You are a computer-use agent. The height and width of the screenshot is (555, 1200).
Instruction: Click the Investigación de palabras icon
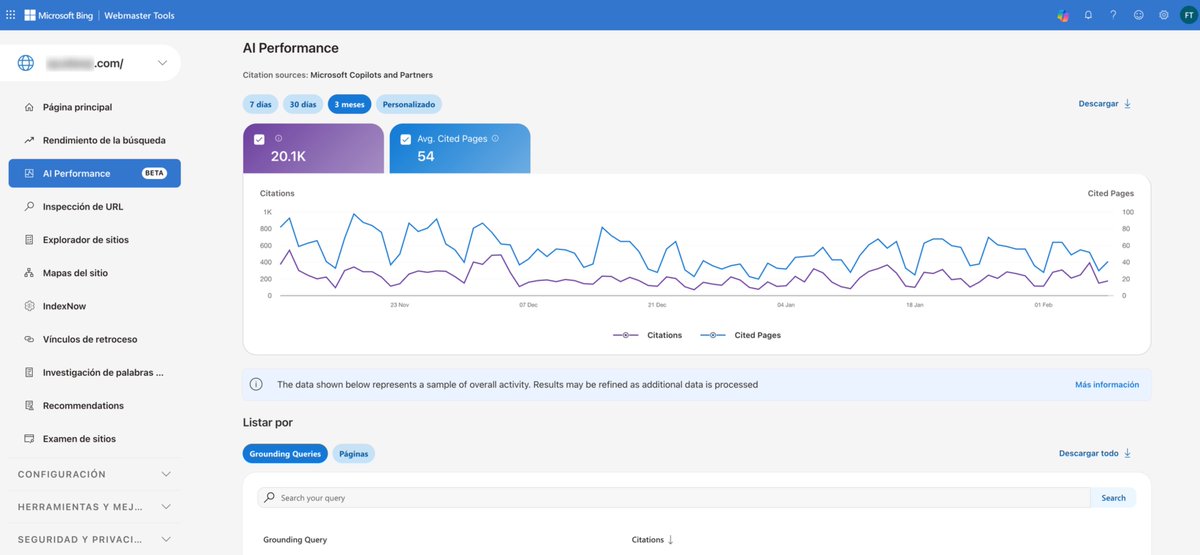[x=30, y=372]
